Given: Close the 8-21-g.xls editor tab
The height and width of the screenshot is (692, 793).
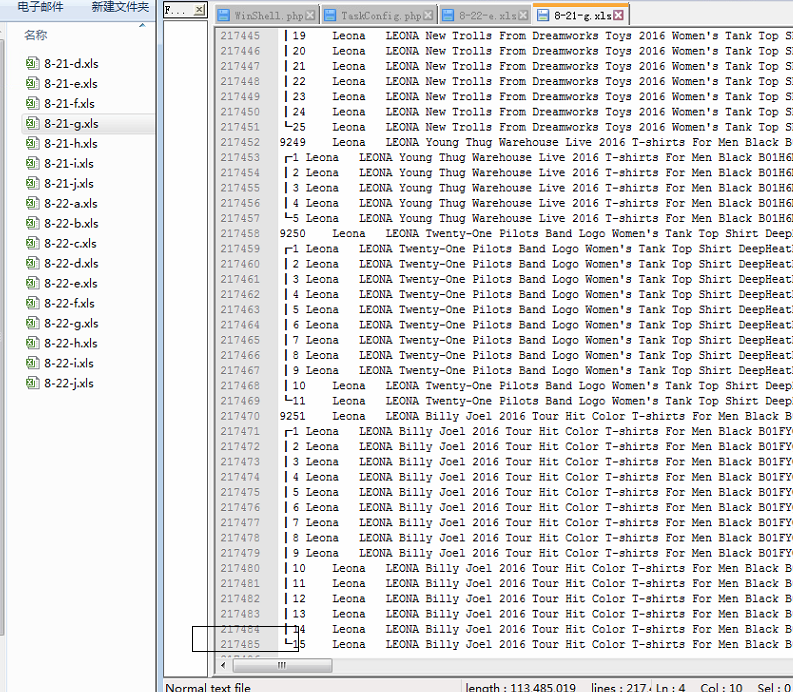Looking at the screenshot, I should click(x=619, y=16).
